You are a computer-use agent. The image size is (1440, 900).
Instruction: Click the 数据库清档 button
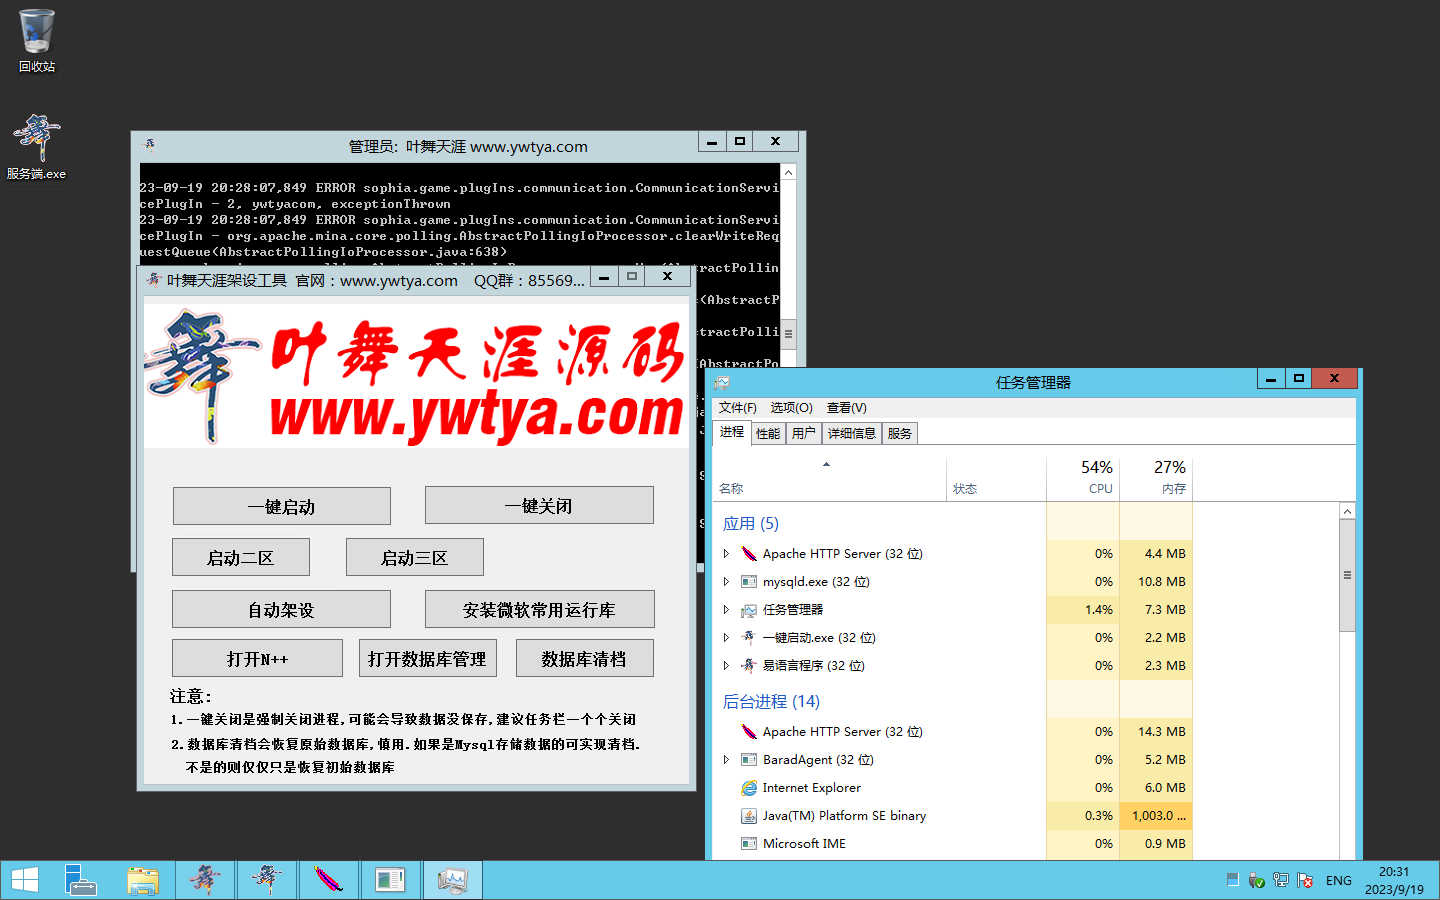tap(584, 658)
